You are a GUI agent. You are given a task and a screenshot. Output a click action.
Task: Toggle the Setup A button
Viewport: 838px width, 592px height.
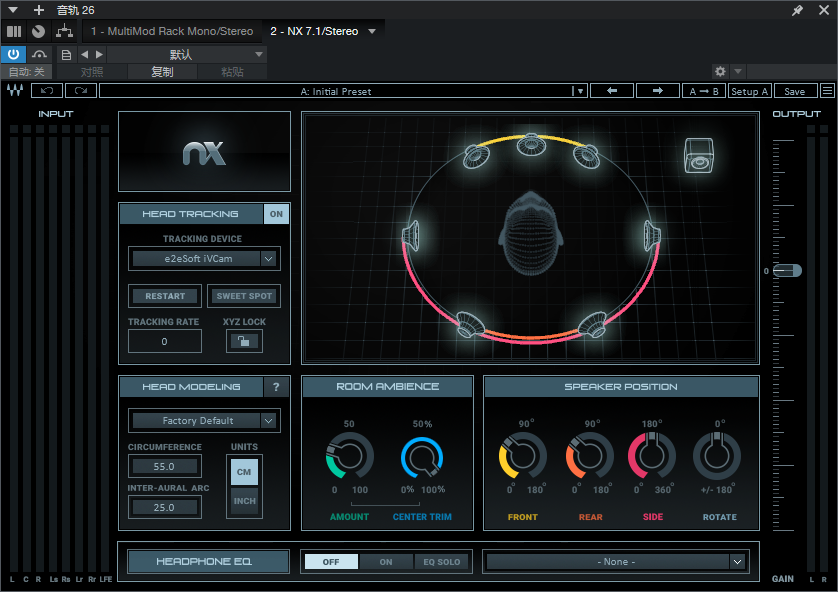point(749,91)
